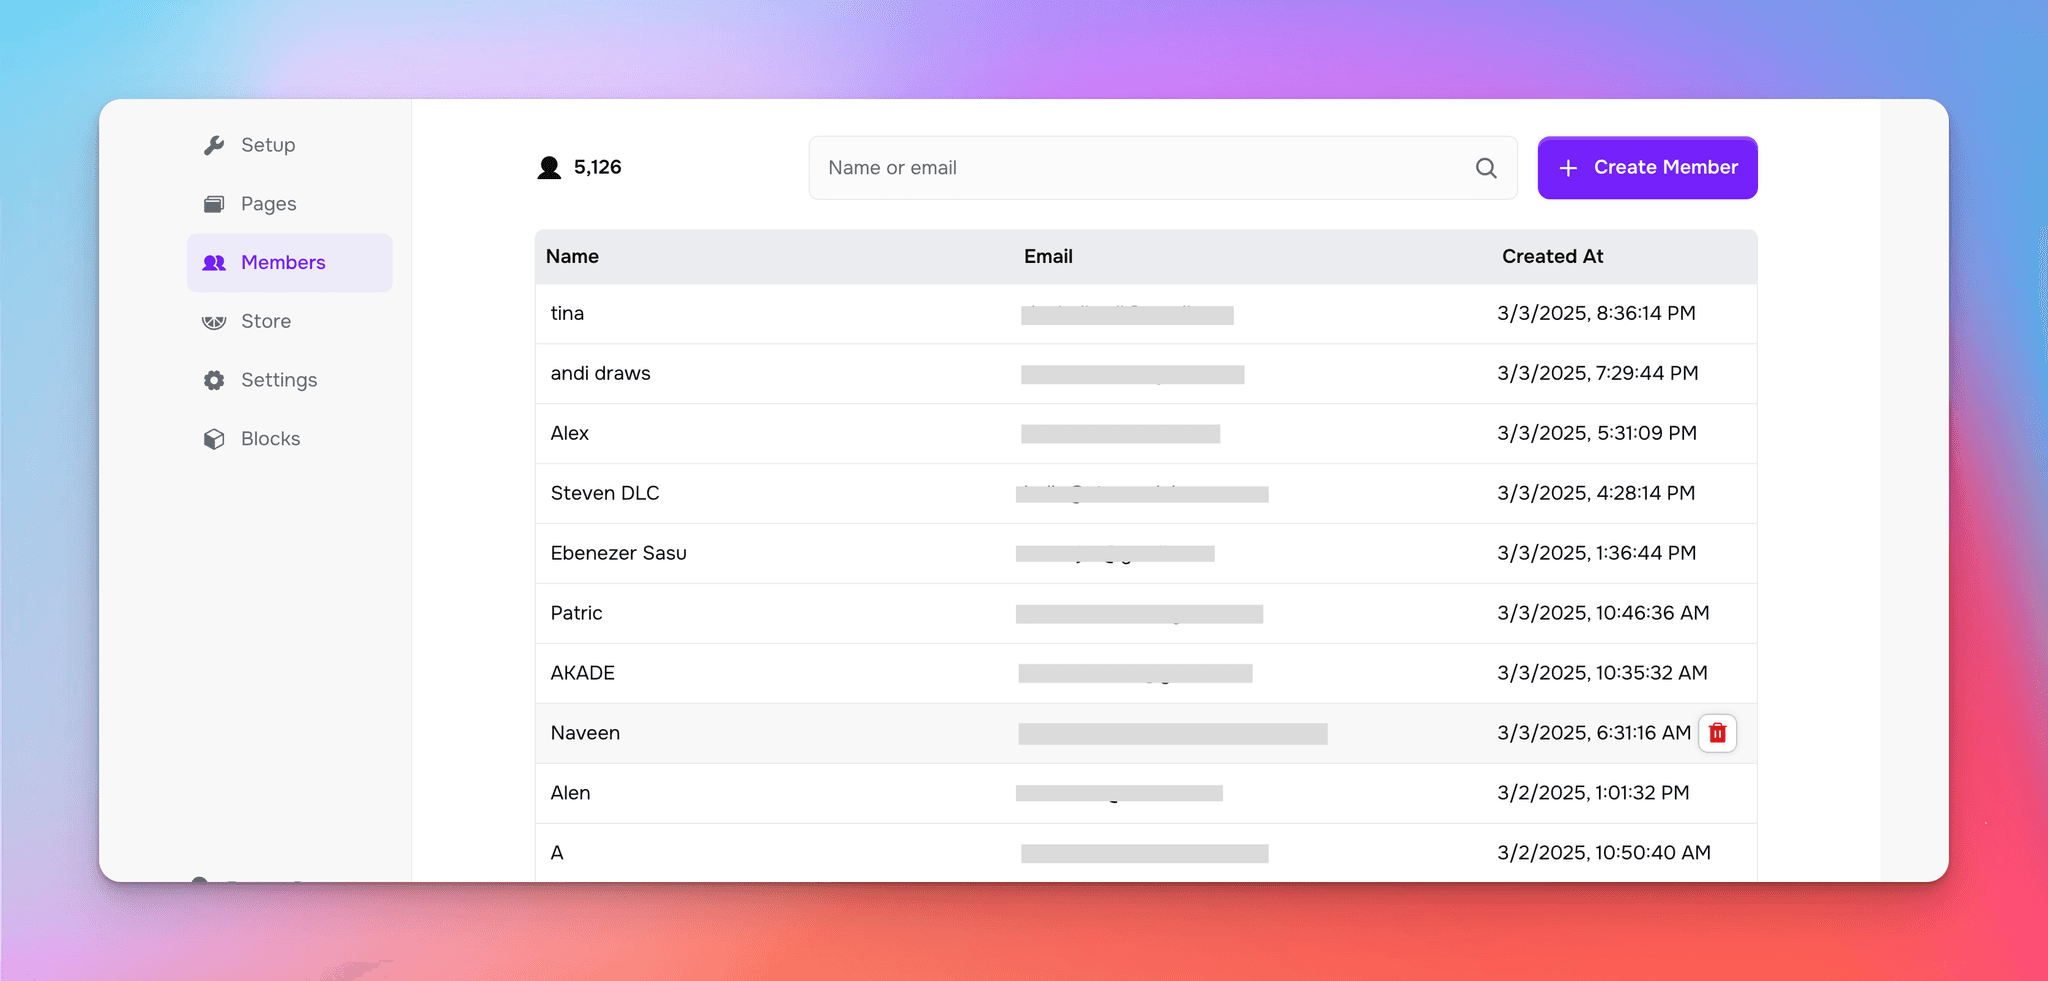This screenshot has height=981, width=2048.
Task: Open the Pages section from the sidebar
Action: [x=267, y=203]
